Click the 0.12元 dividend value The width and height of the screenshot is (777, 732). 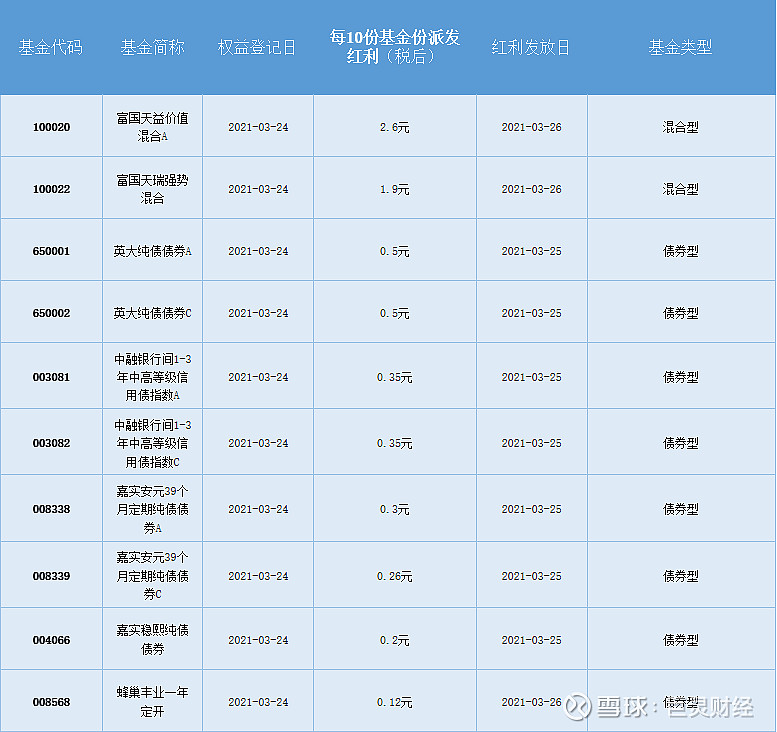[x=394, y=702]
